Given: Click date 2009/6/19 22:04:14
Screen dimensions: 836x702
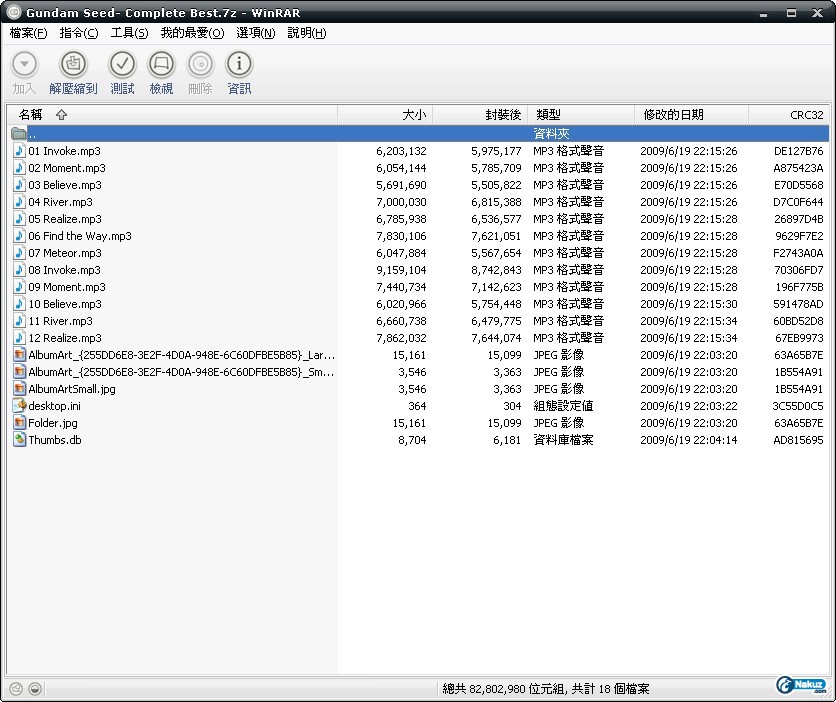Looking at the screenshot, I should pos(689,440).
